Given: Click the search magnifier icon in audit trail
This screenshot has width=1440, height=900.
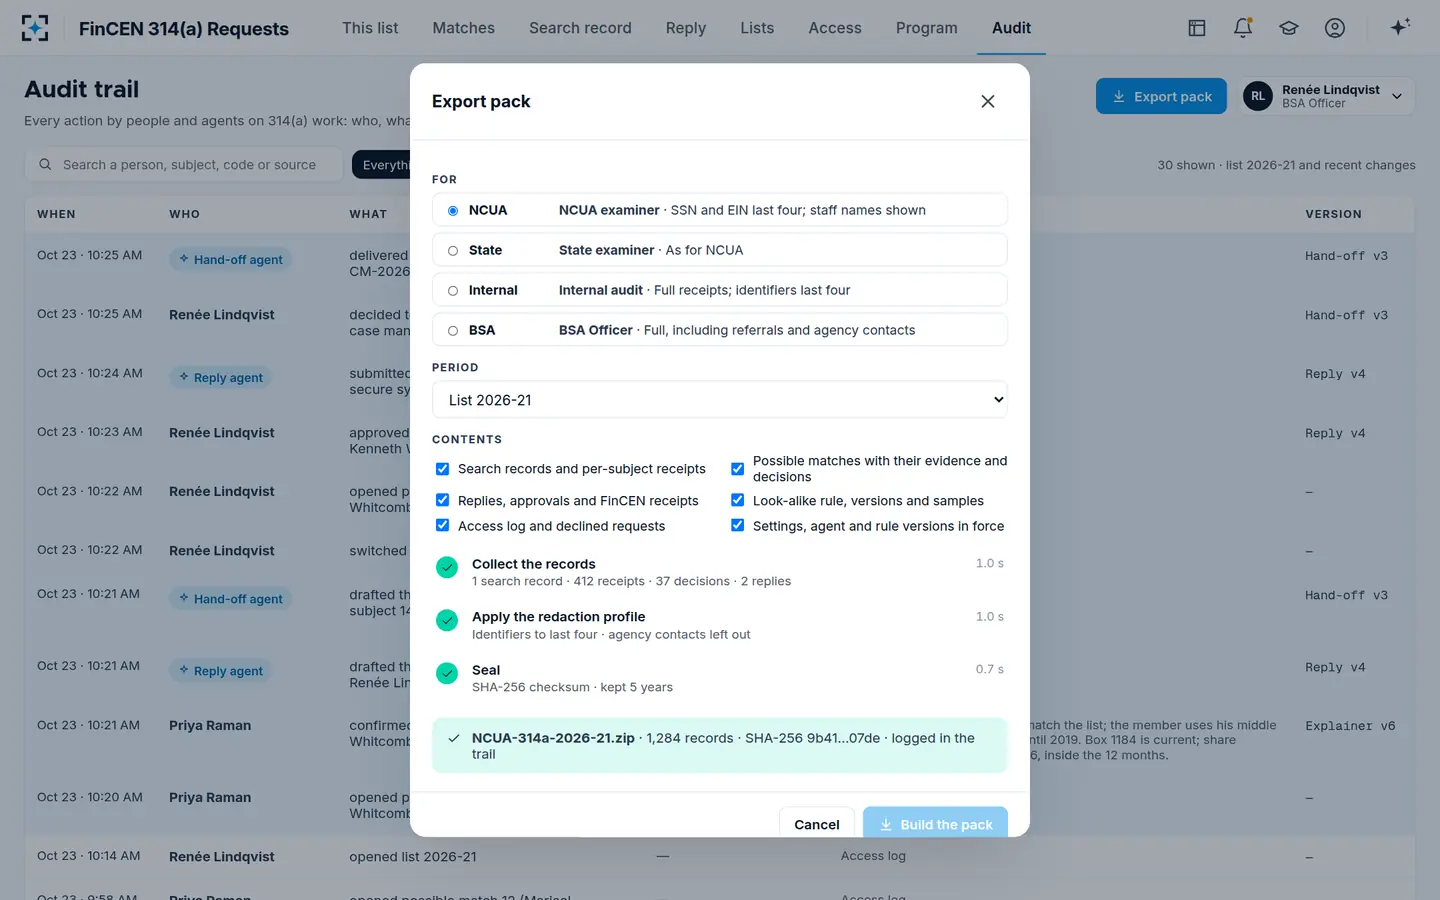Looking at the screenshot, I should pos(45,165).
